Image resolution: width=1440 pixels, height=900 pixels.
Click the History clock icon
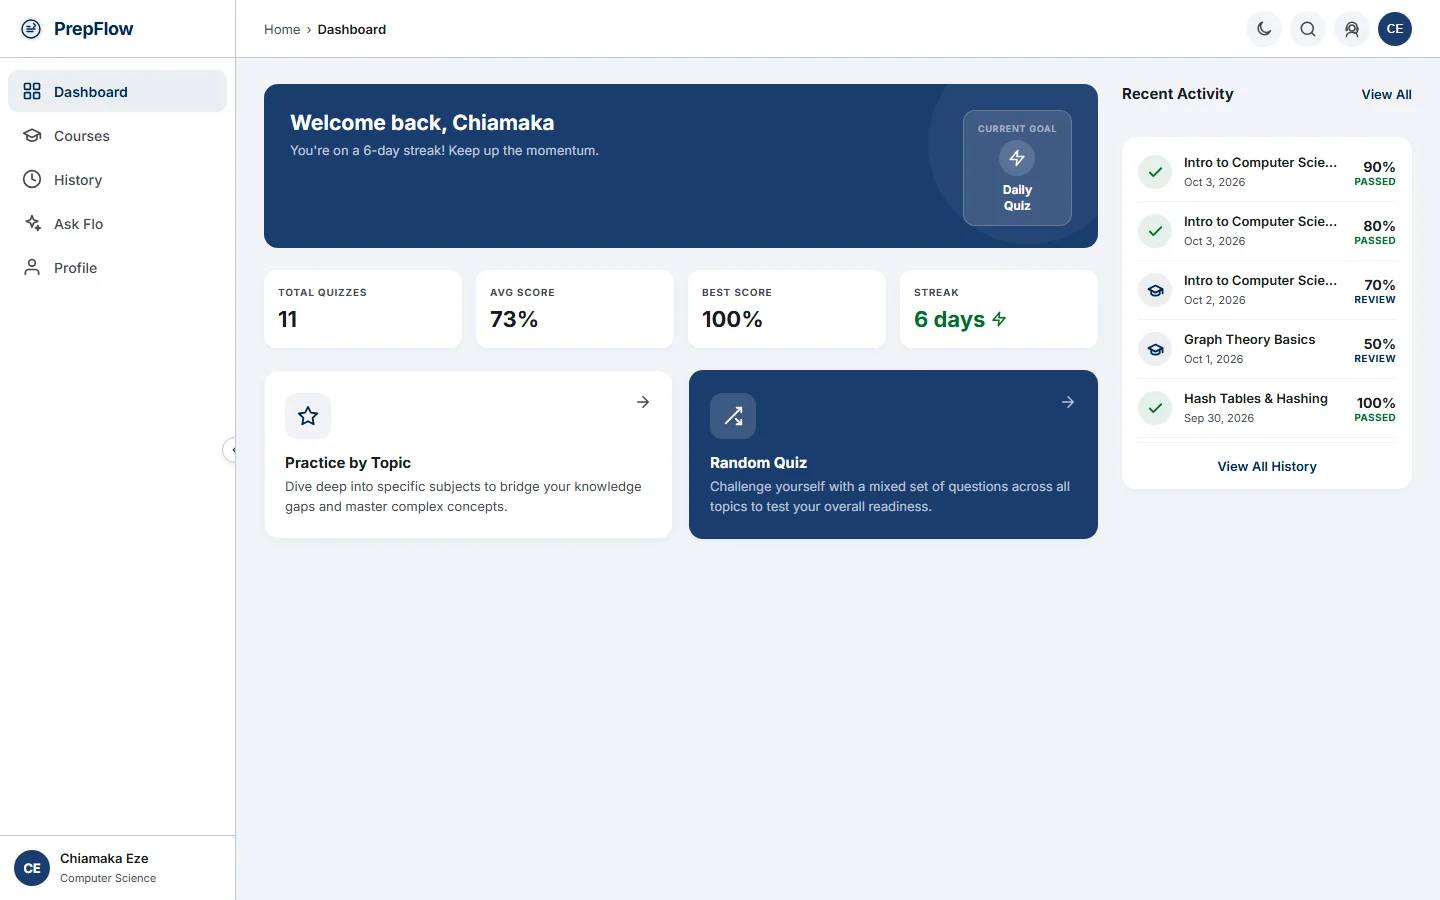(x=32, y=180)
